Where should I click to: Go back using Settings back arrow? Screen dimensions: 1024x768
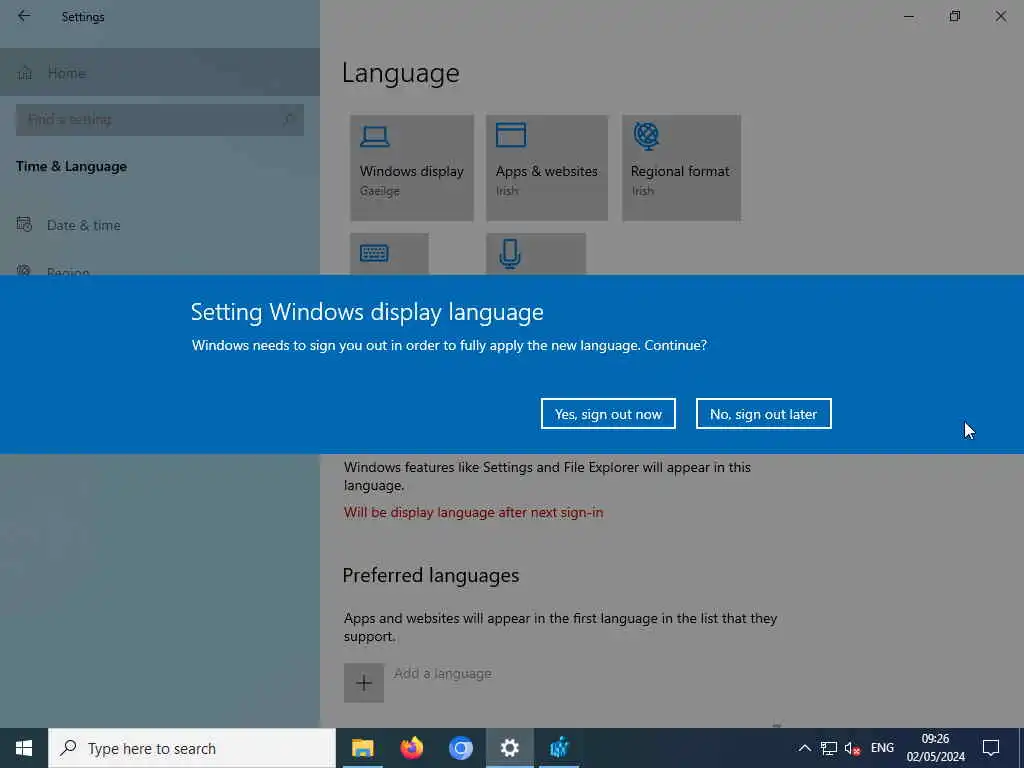(x=24, y=16)
